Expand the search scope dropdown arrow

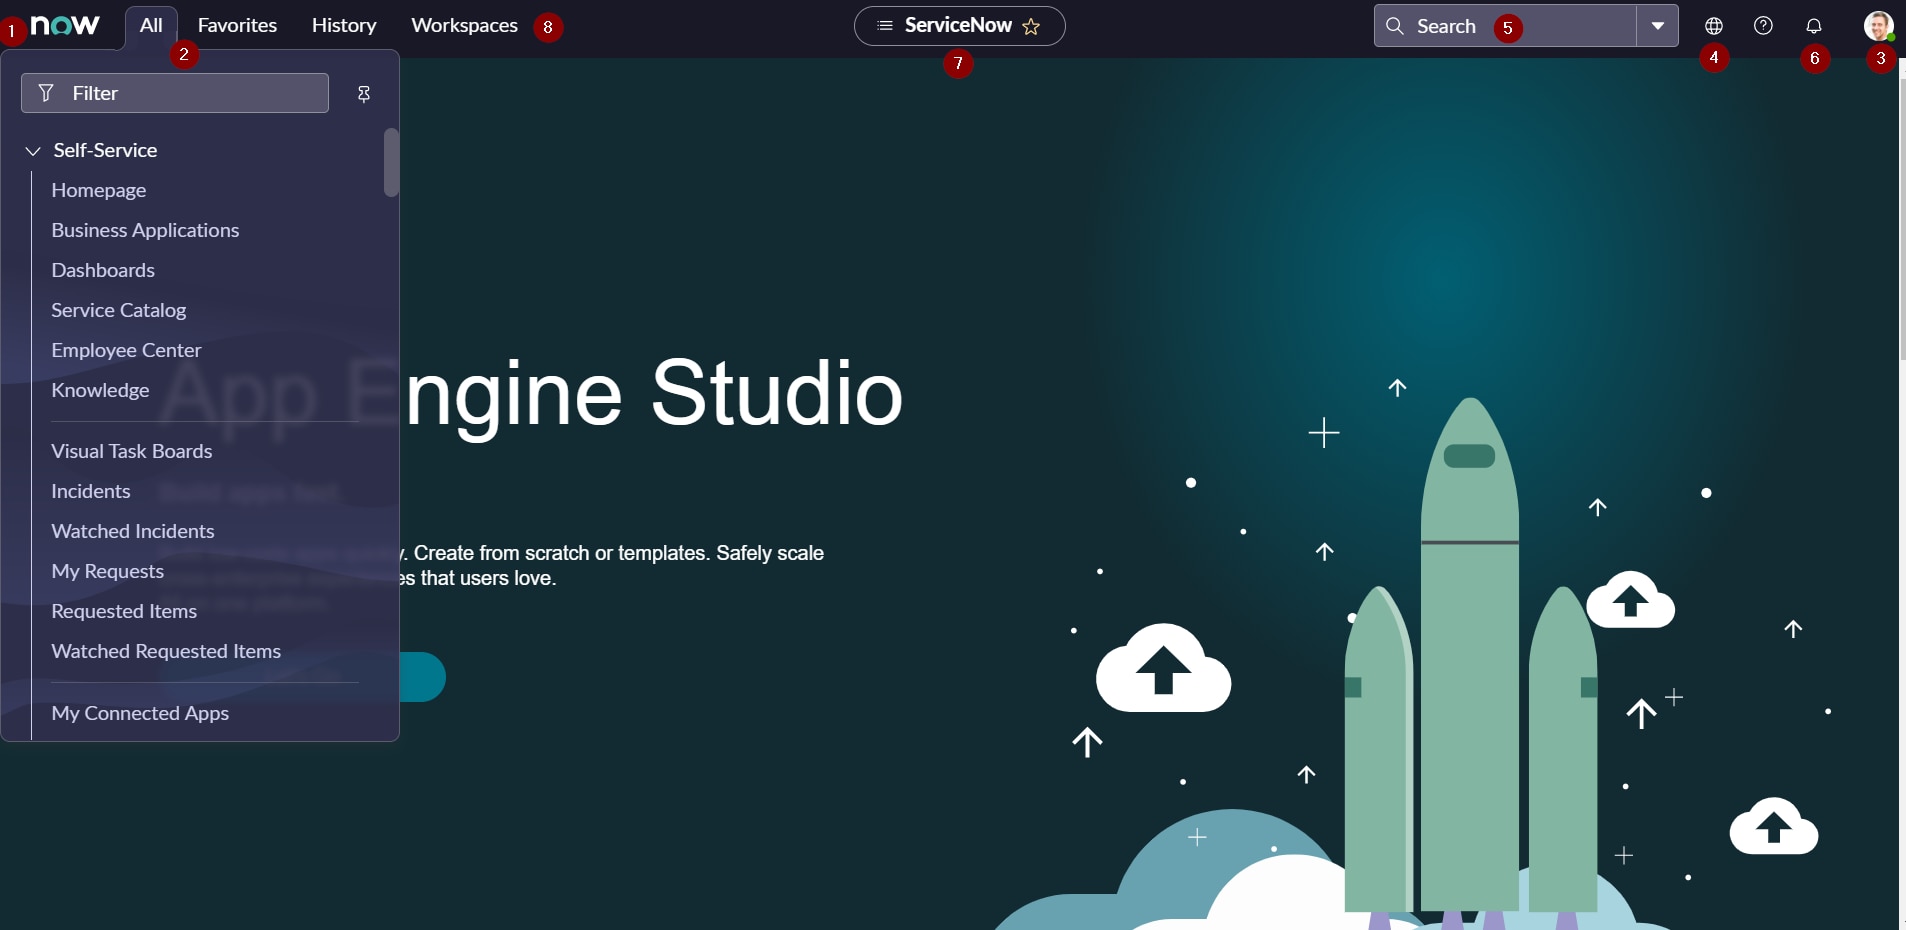[x=1657, y=26]
